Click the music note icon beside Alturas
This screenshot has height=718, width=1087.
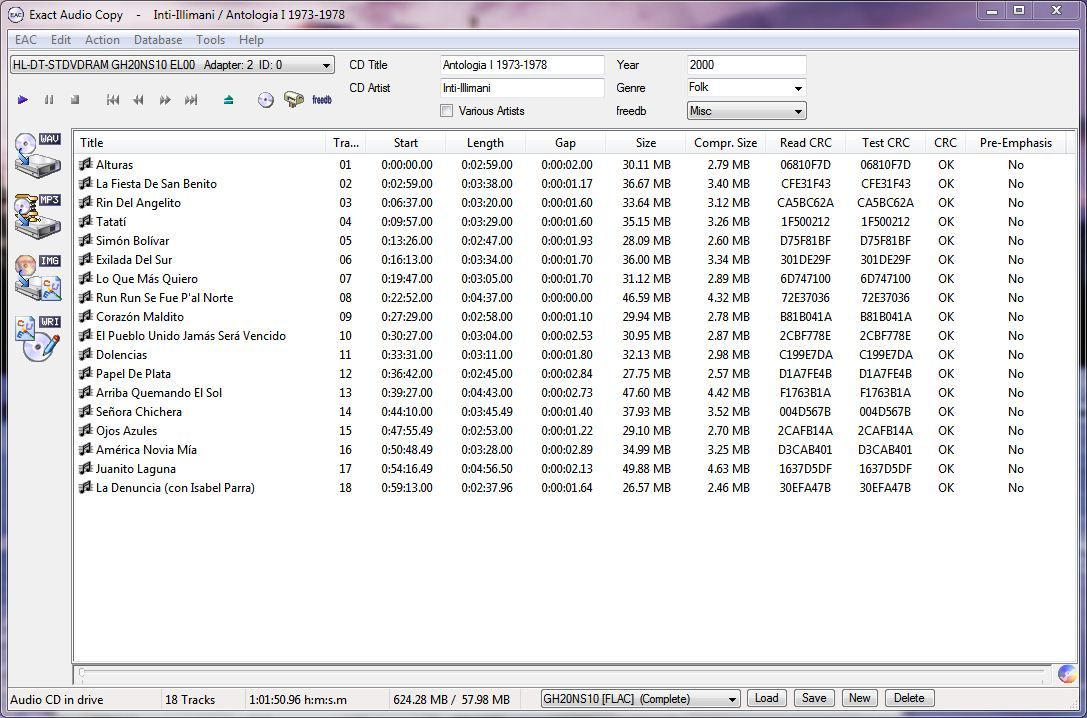click(86, 164)
